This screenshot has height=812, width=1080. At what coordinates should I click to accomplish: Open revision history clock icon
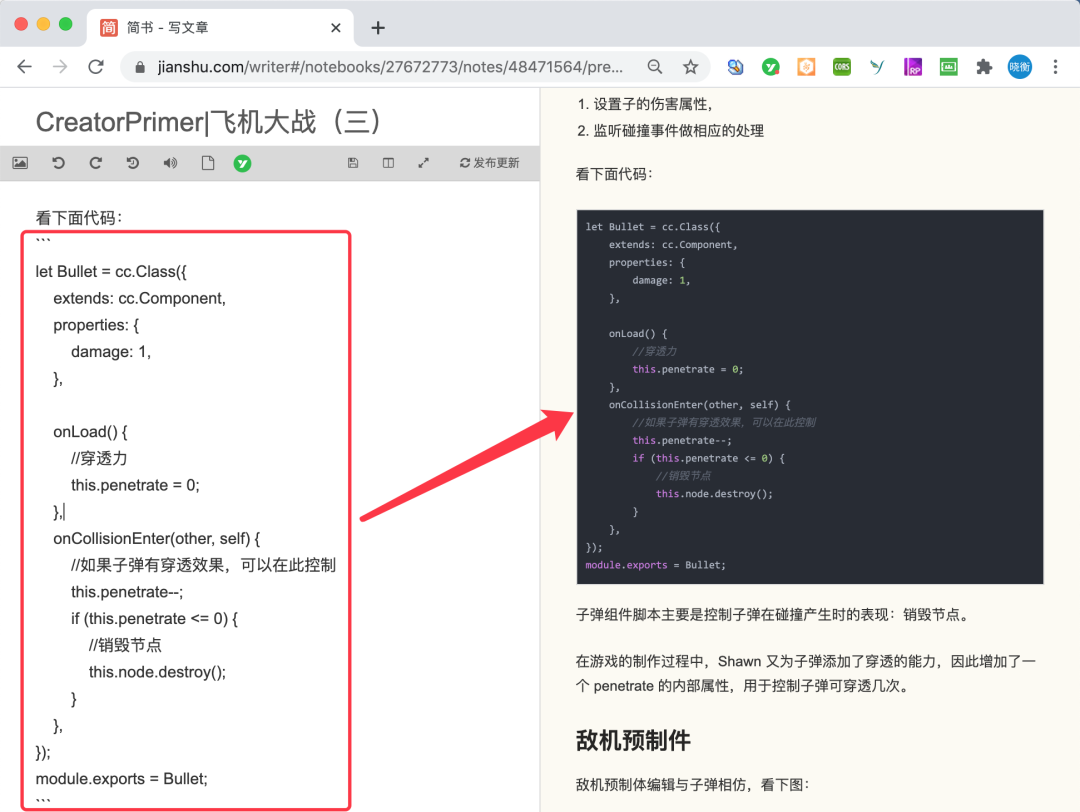click(x=133, y=163)
